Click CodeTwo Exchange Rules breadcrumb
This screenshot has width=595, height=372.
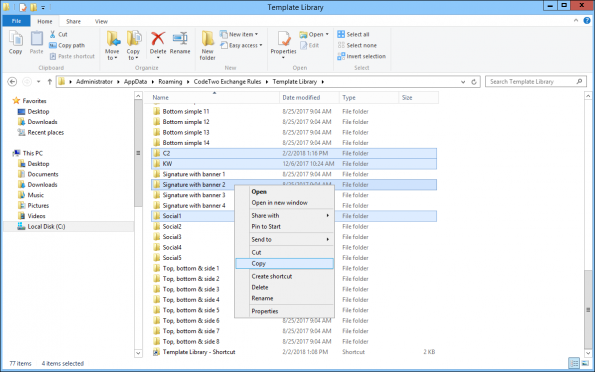pos(227,82)
